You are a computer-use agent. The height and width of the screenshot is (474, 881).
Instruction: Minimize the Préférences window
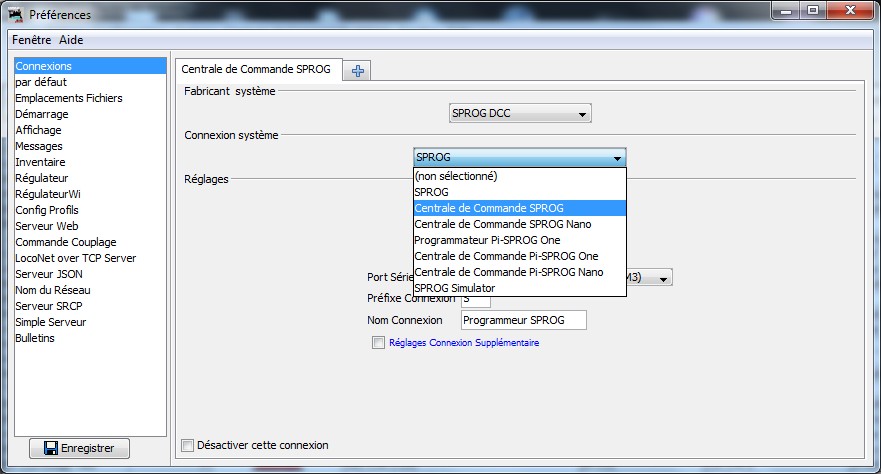pos(786,11)
